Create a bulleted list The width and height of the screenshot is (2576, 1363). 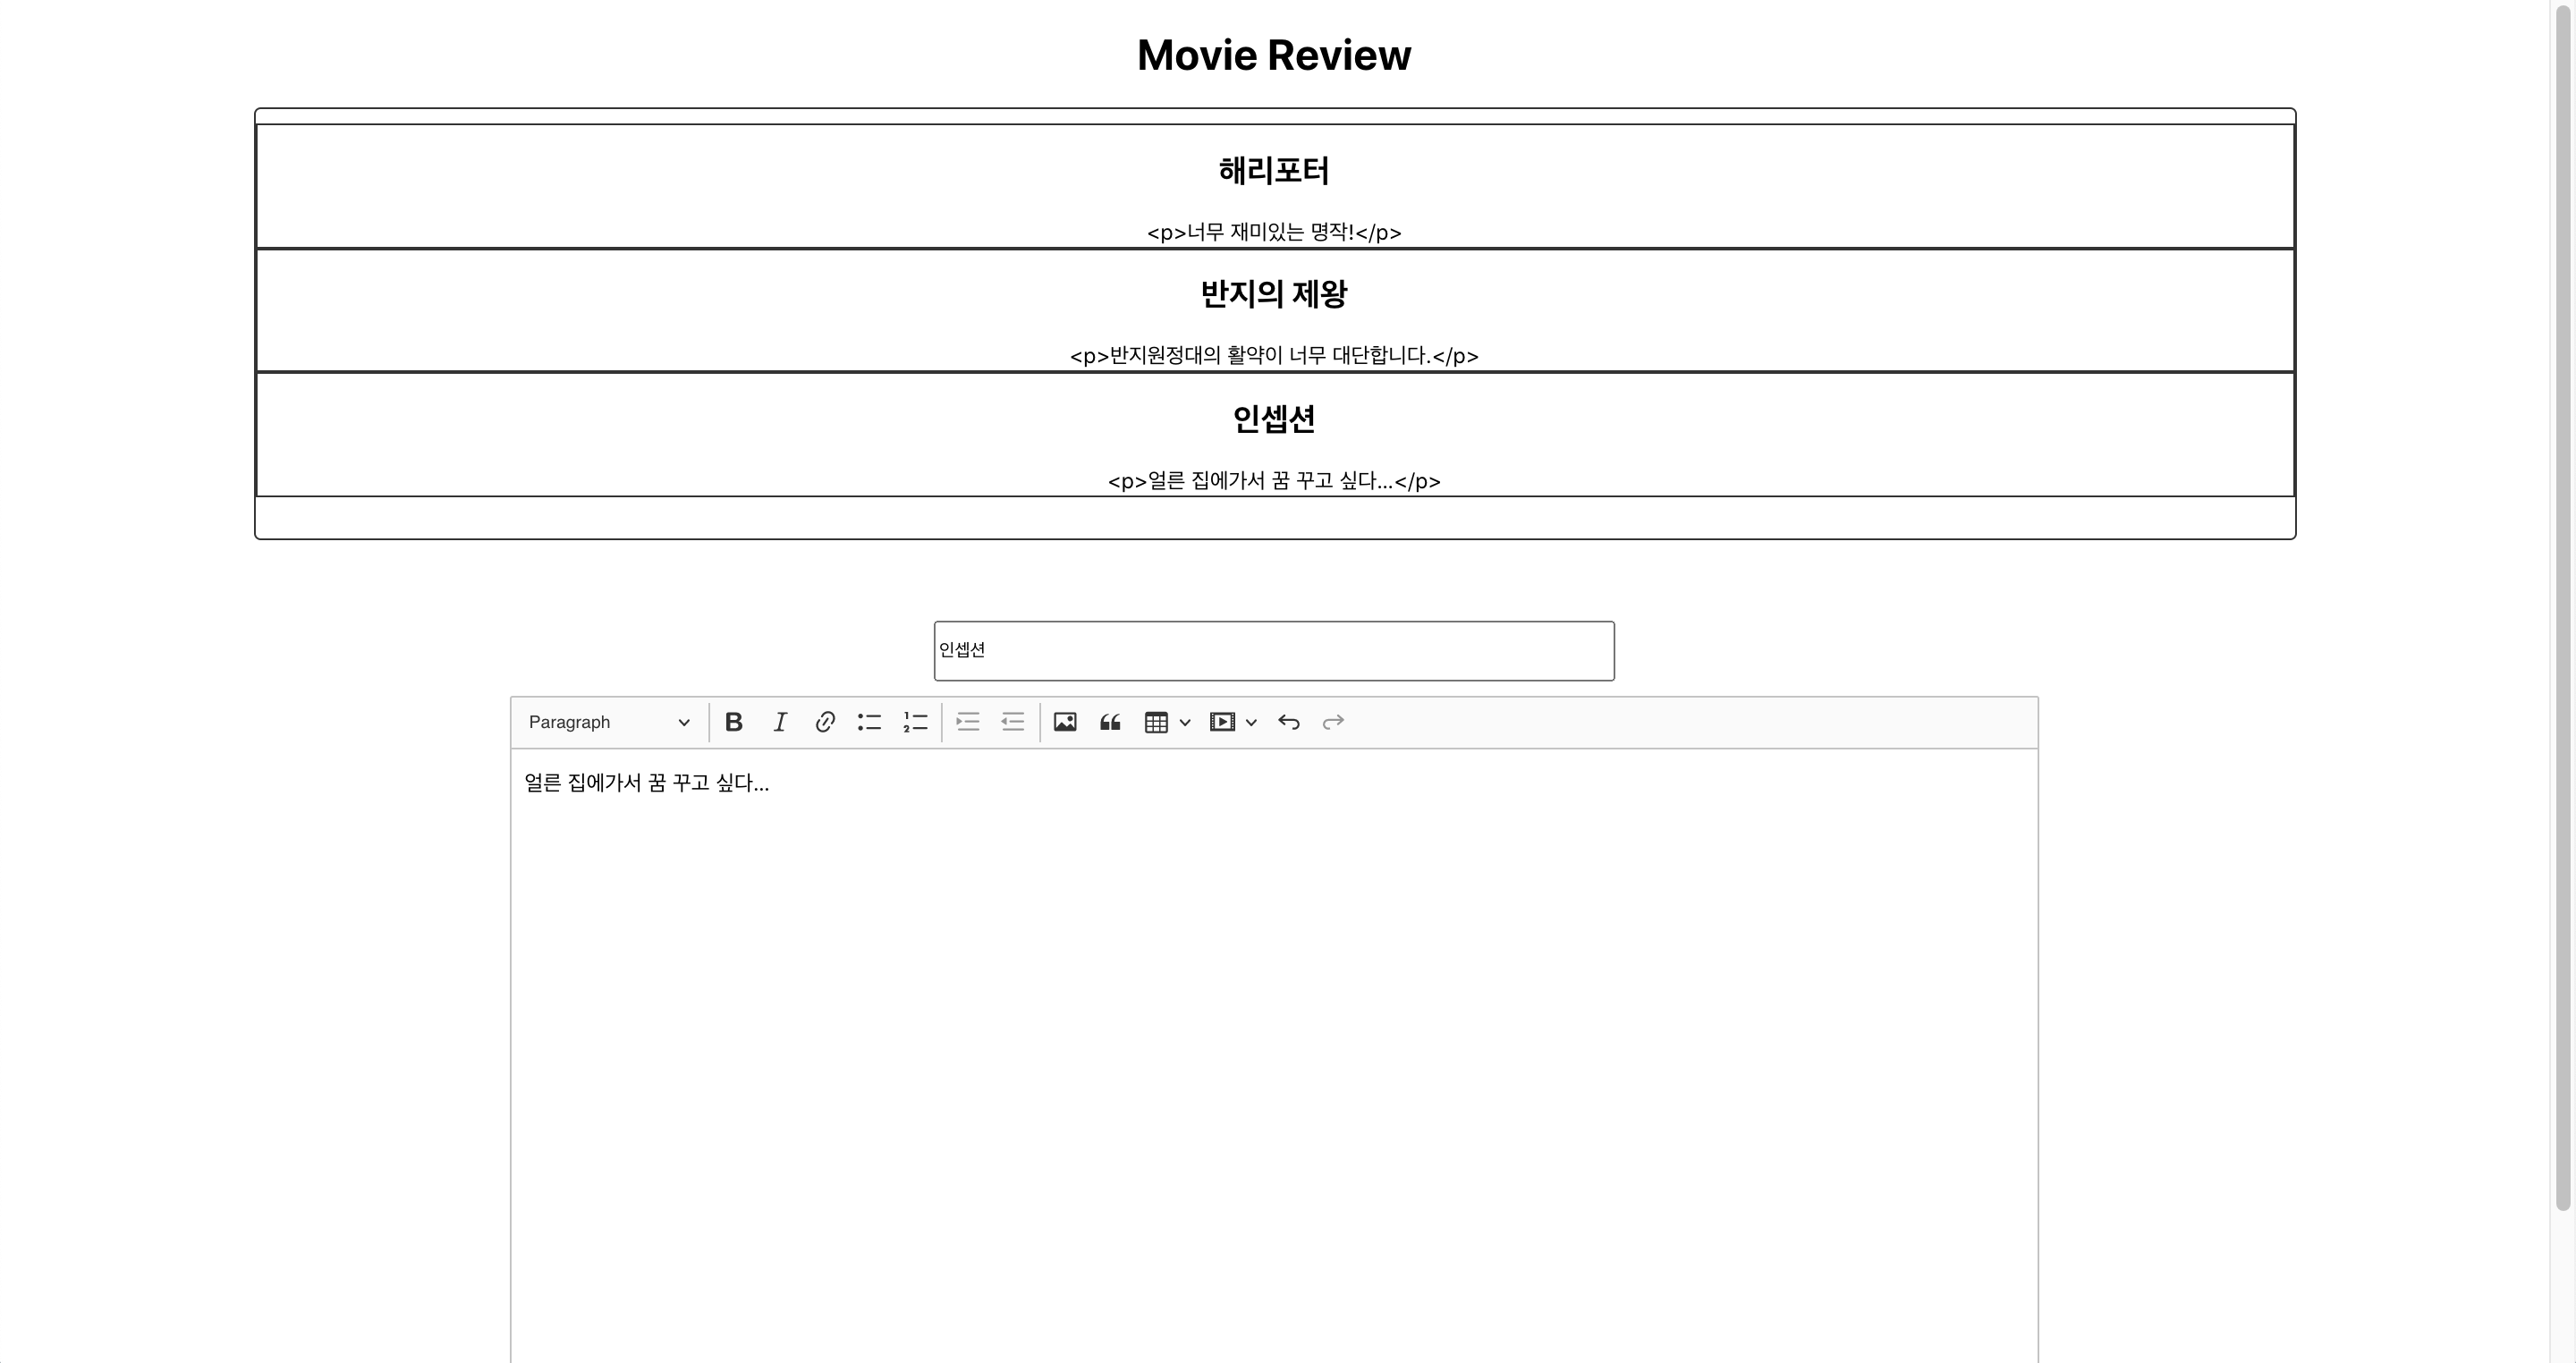tap(869, 721)
